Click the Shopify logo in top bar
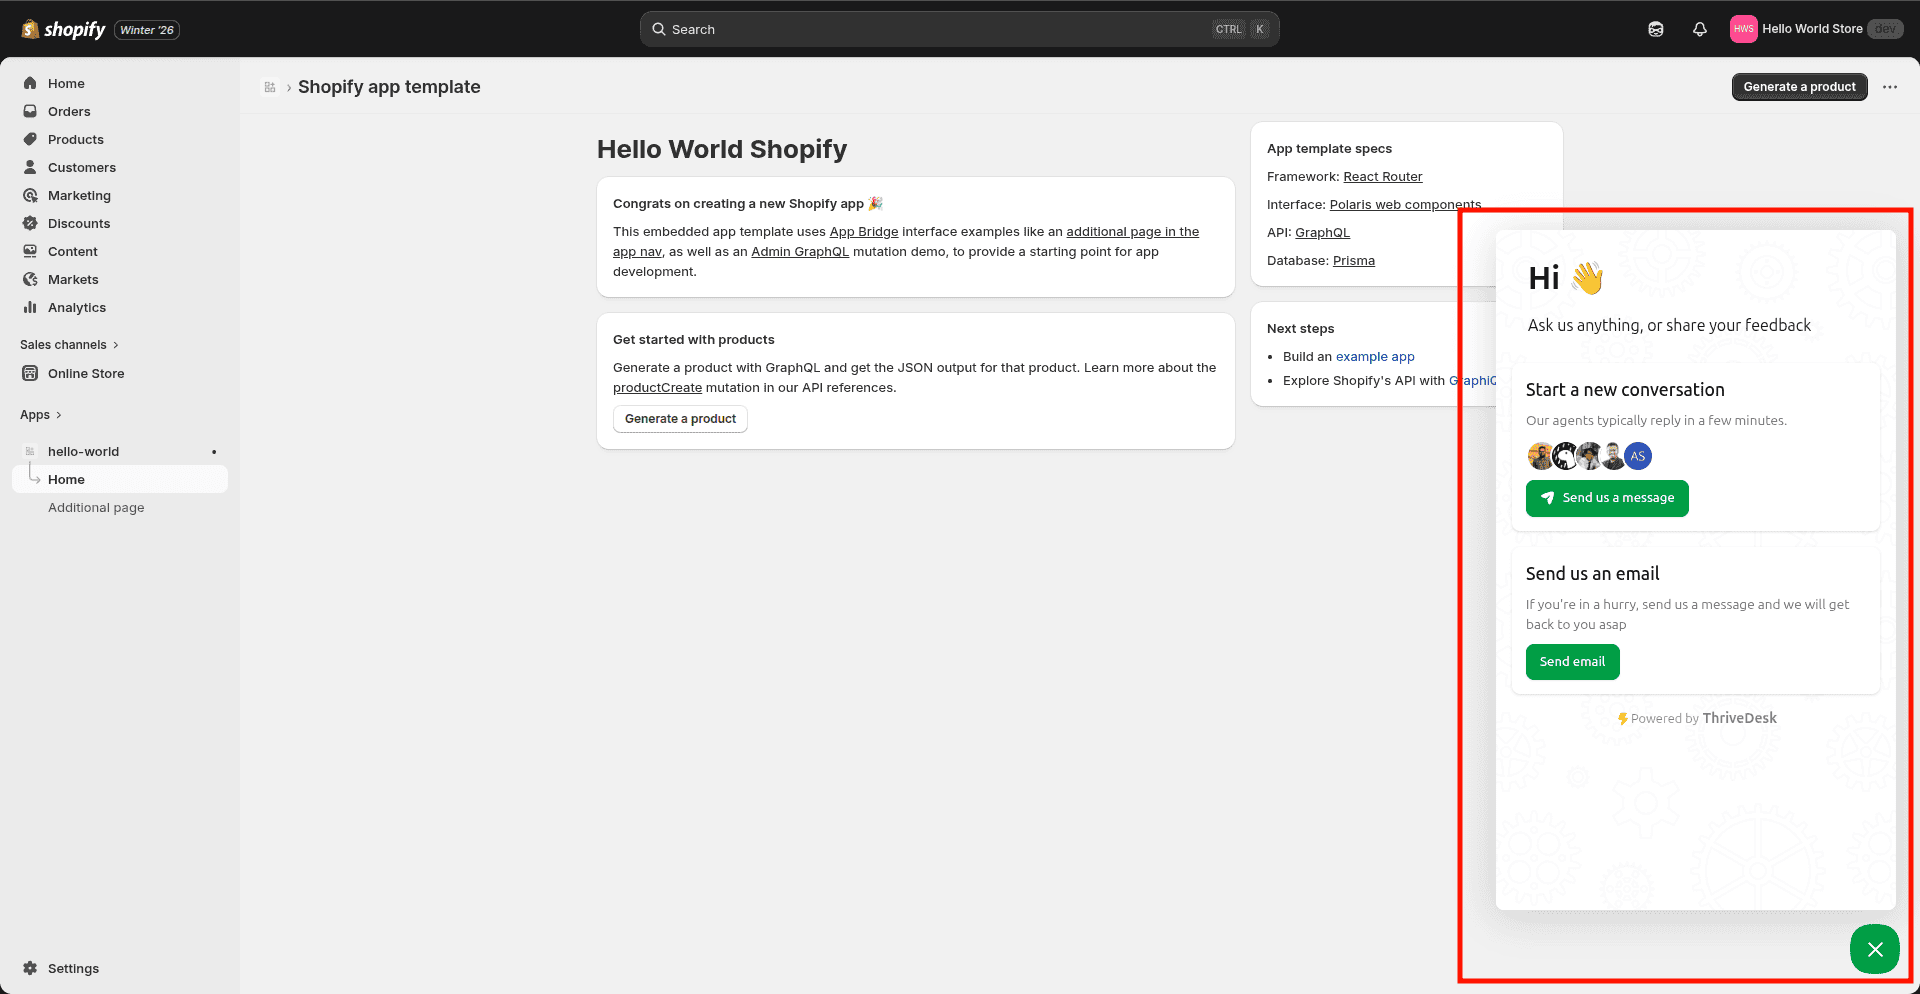 coord(63,29)
